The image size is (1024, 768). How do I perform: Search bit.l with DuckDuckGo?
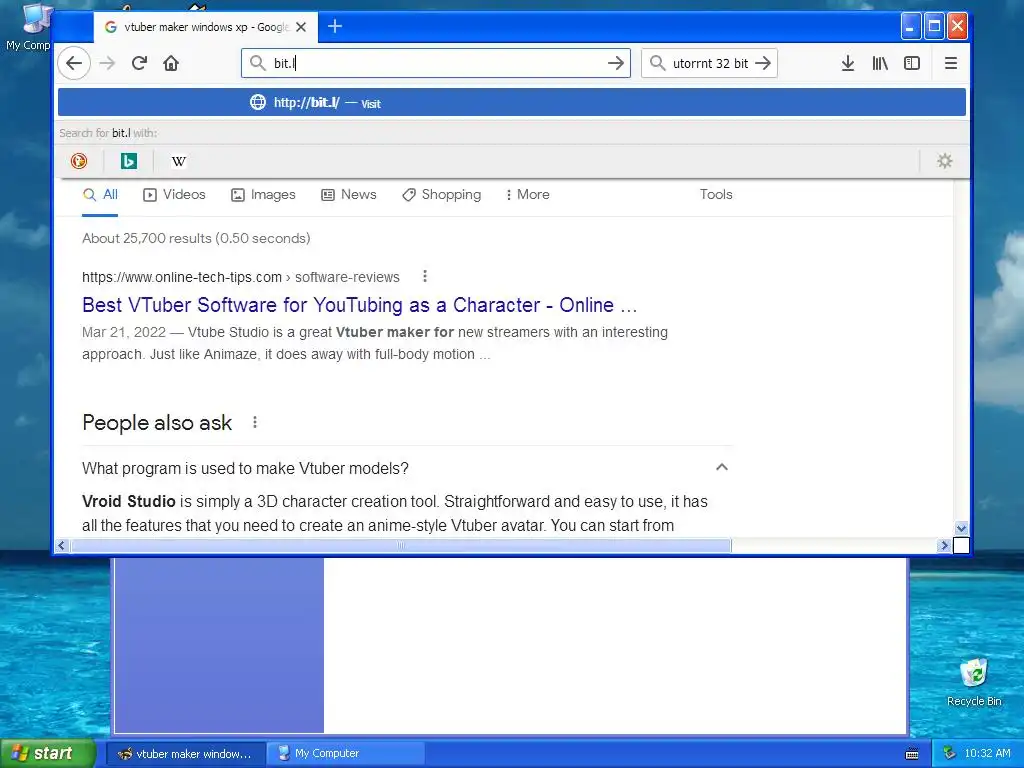(79, 161)
